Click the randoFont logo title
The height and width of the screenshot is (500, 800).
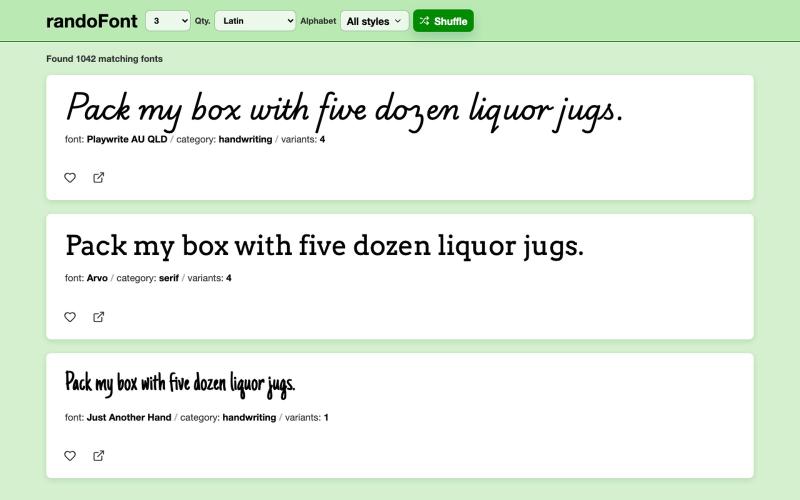[92, 21]
